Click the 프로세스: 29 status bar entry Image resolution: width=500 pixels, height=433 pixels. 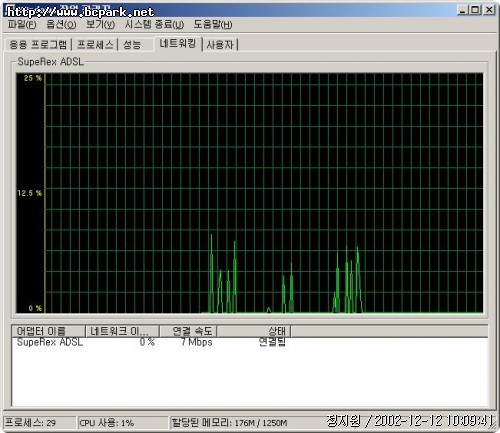[39, 423]
